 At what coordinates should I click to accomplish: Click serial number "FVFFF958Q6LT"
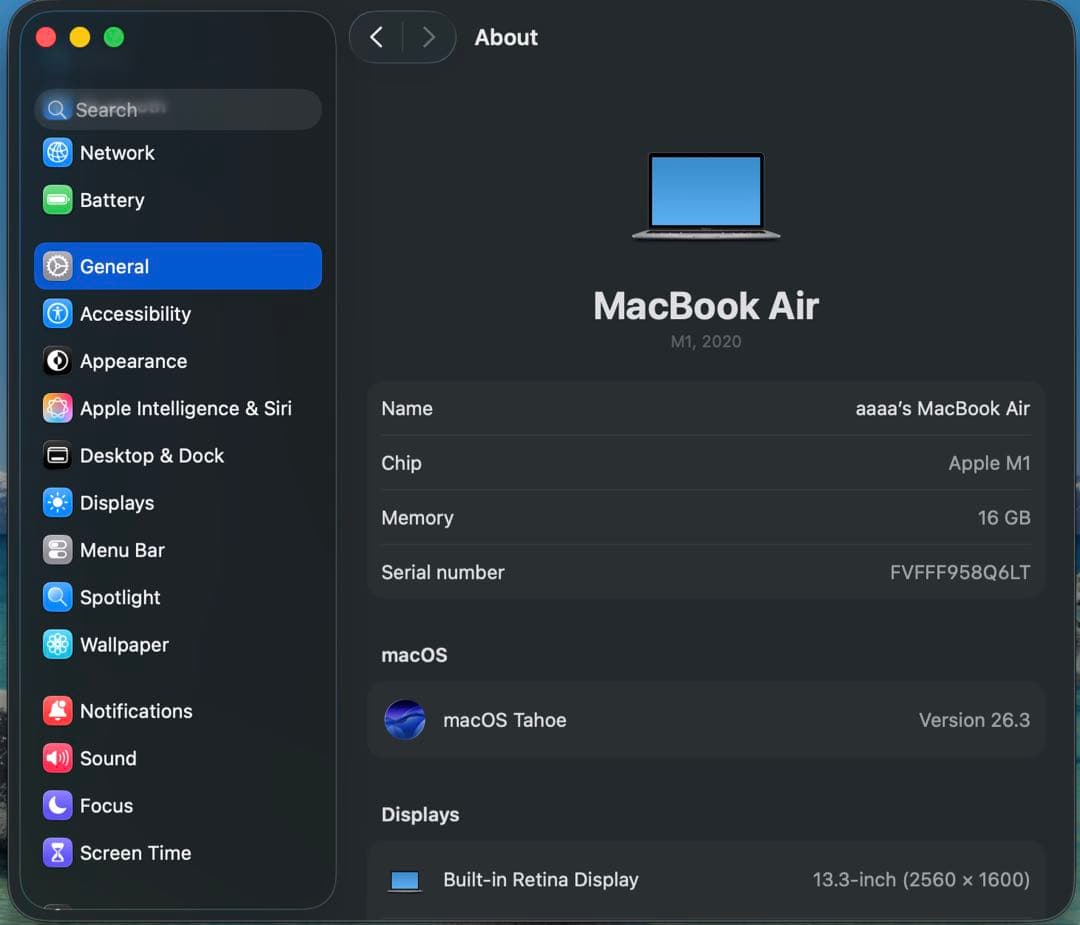pos(959,572)
